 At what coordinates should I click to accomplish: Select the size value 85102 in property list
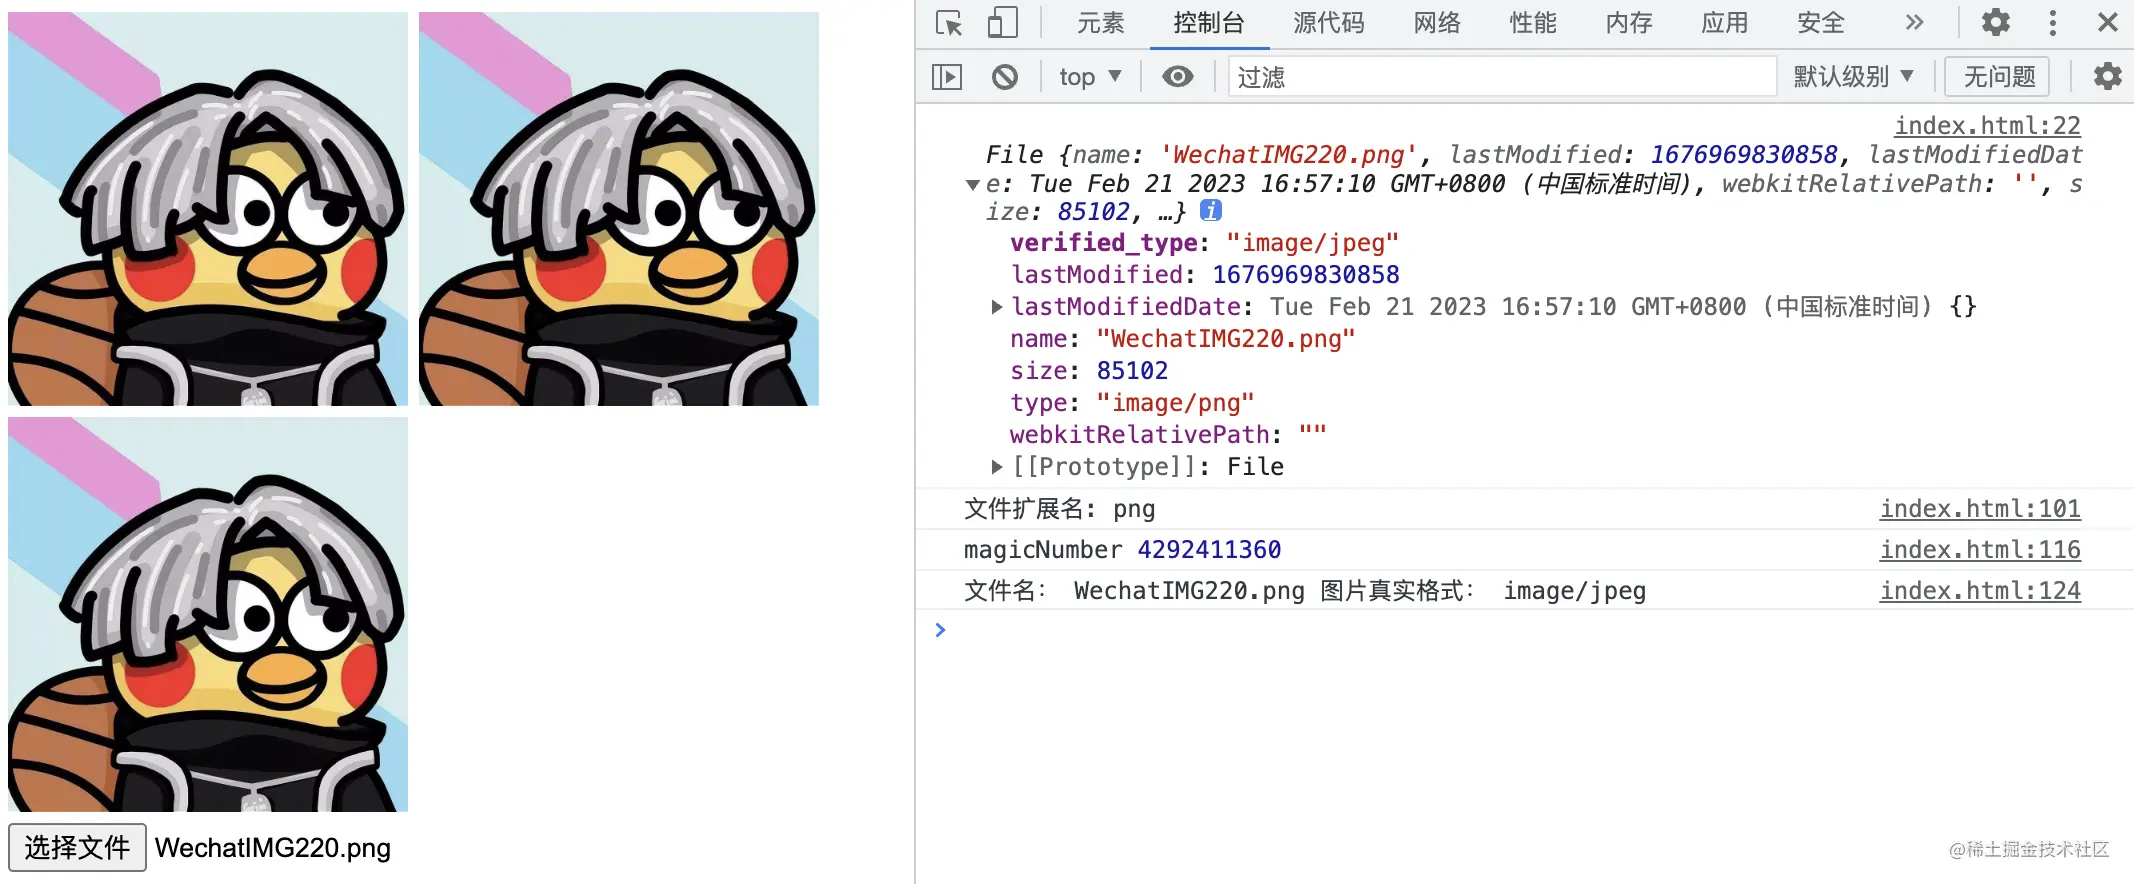click(1132, 371)
